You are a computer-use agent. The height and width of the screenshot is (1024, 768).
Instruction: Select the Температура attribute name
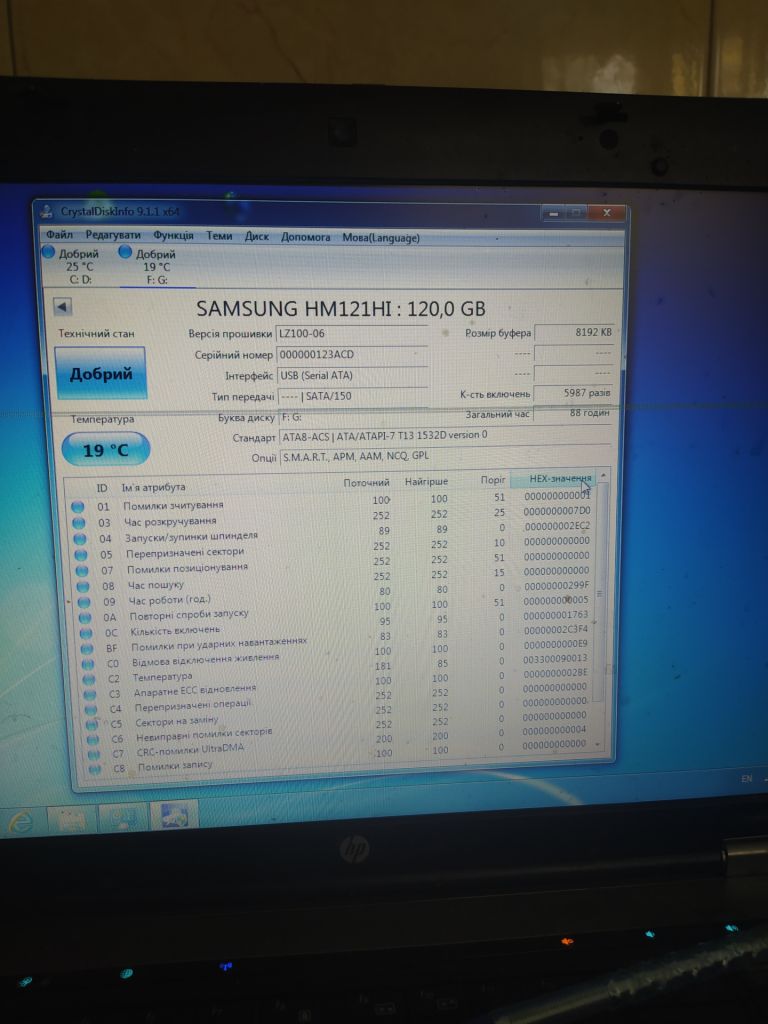click(163, 677)
